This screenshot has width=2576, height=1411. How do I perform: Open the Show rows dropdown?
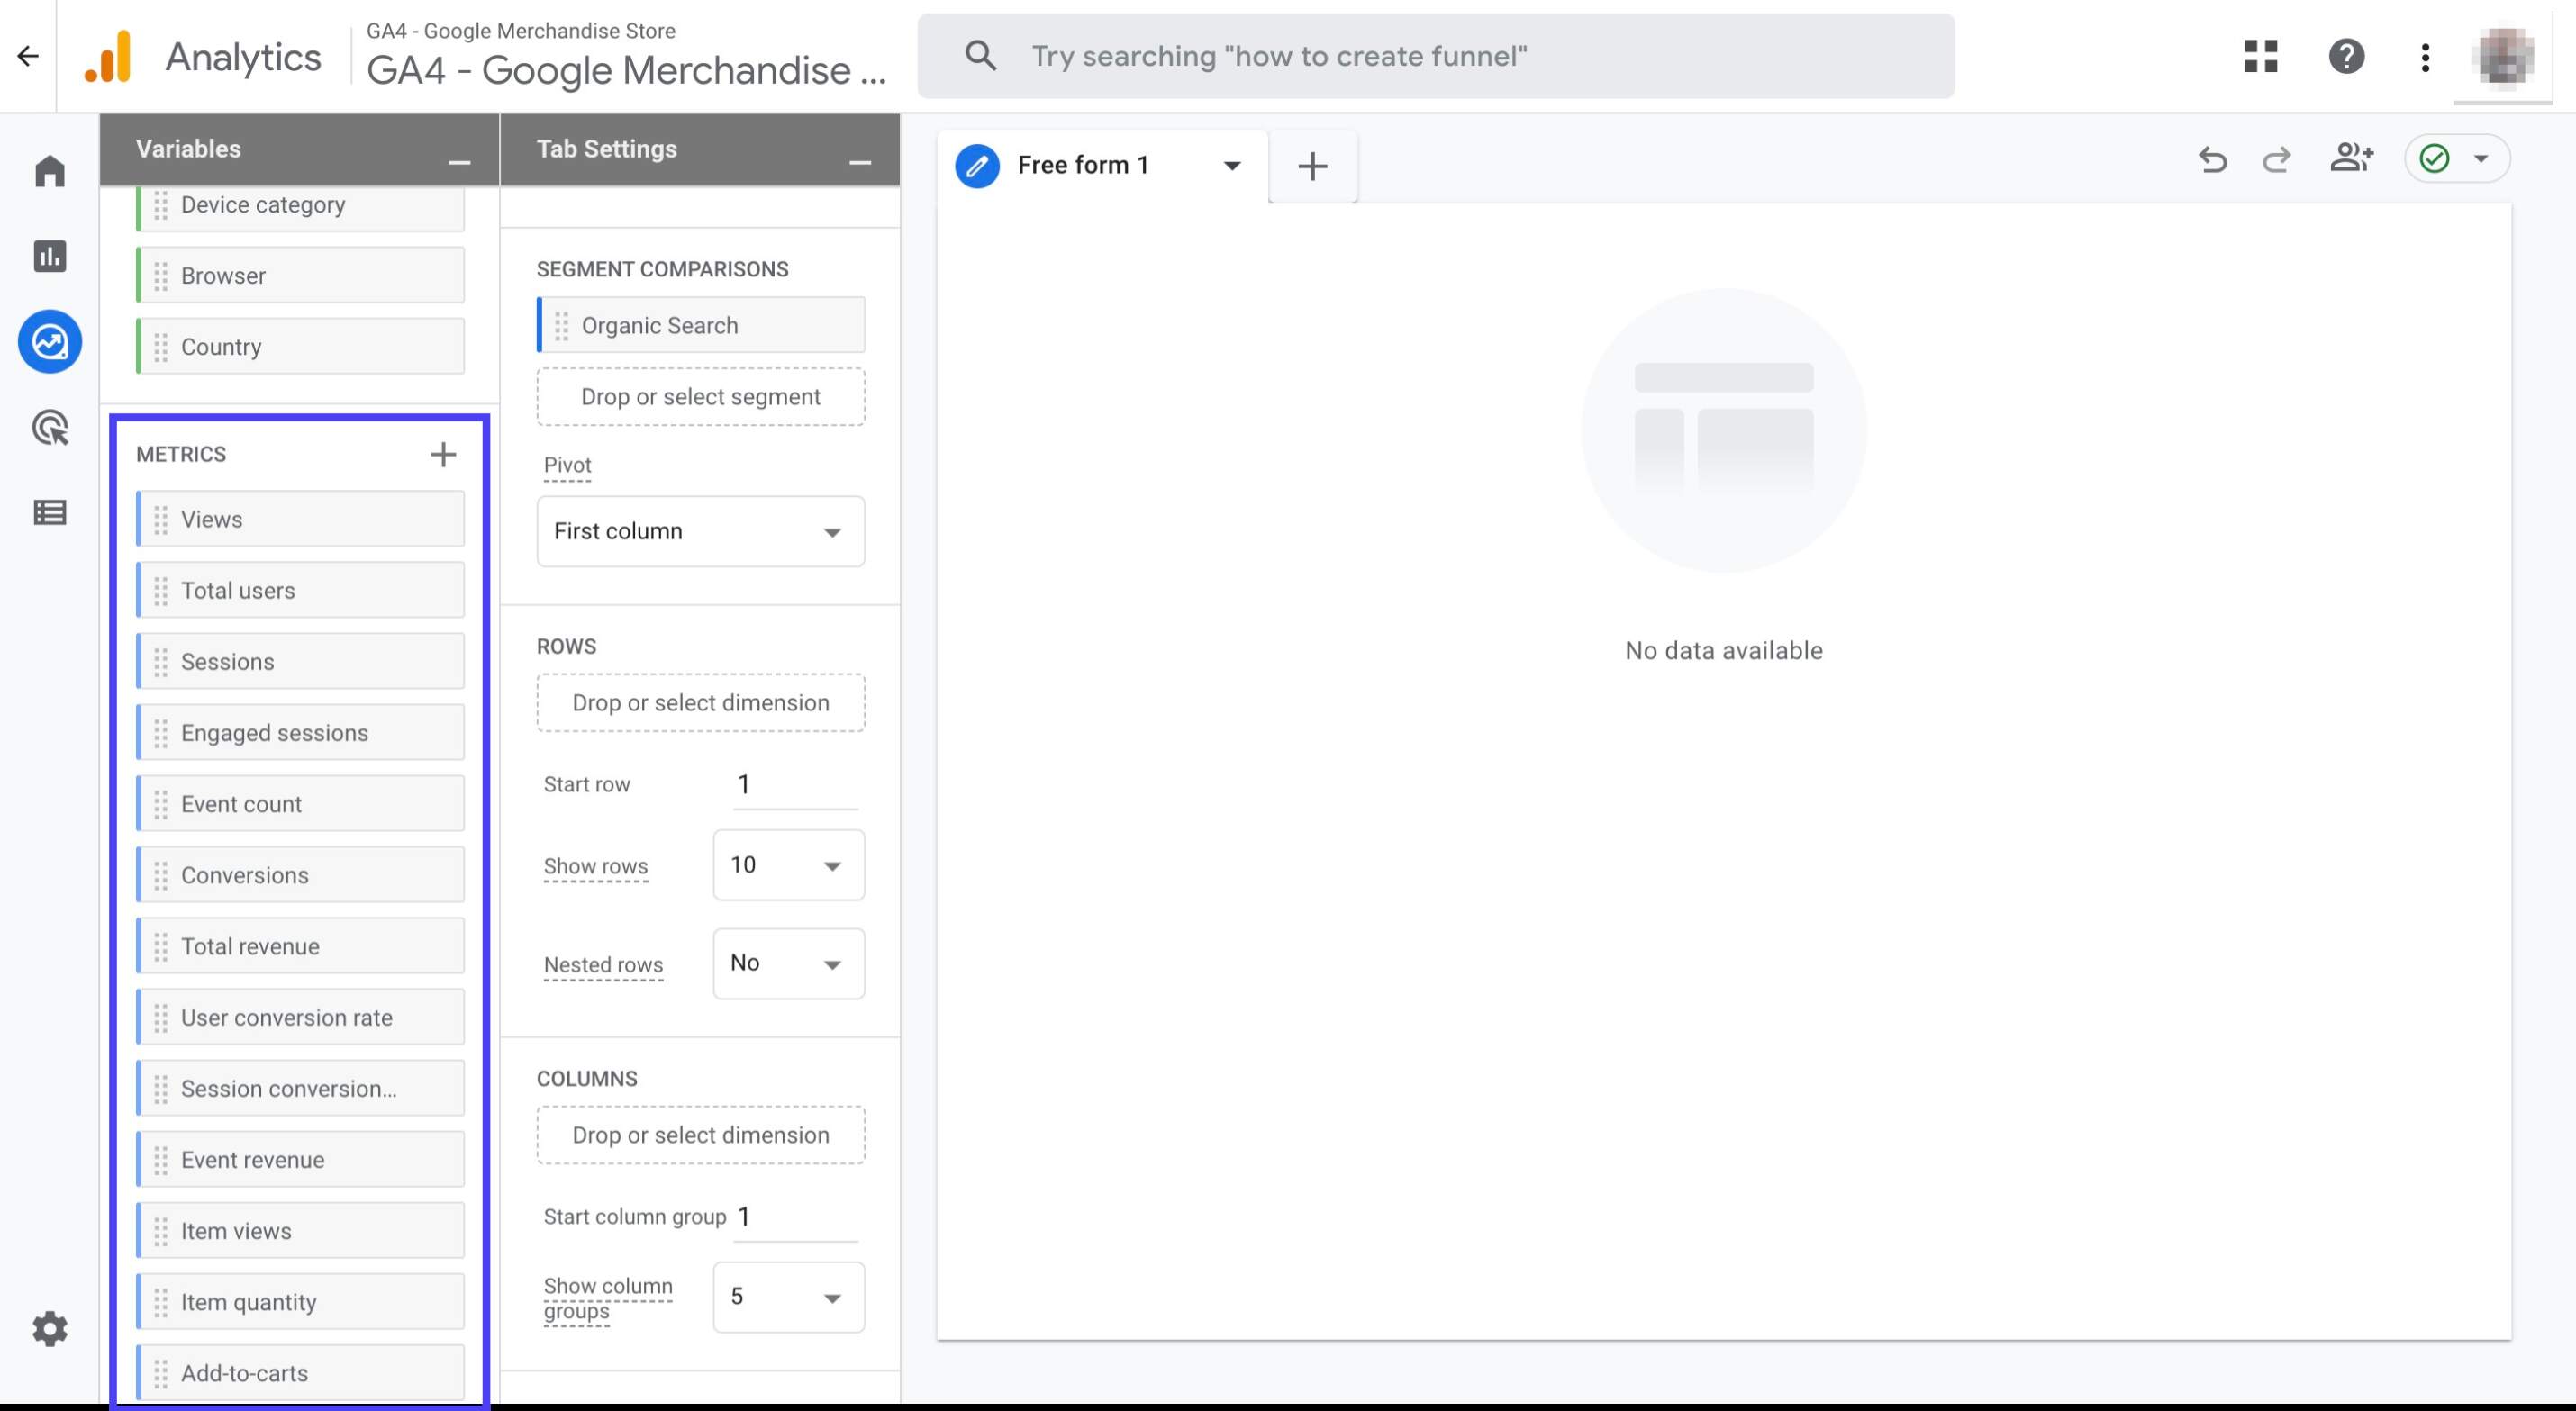(789, 865)
